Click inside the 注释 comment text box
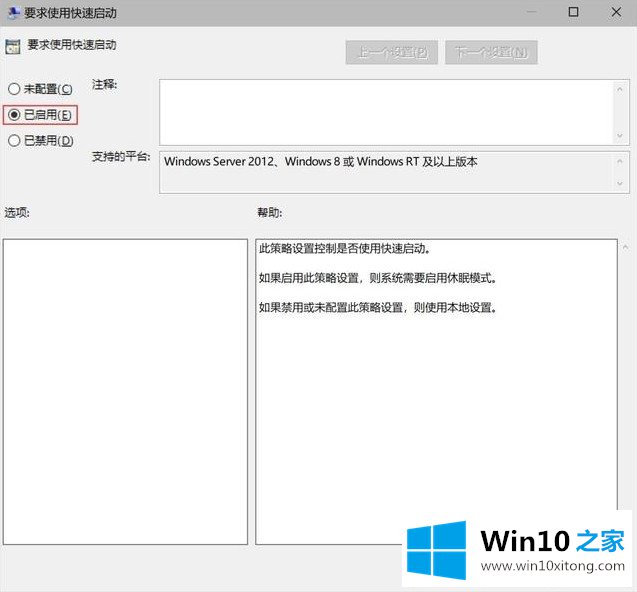637x592 pixels. click(x=386, y=112)
